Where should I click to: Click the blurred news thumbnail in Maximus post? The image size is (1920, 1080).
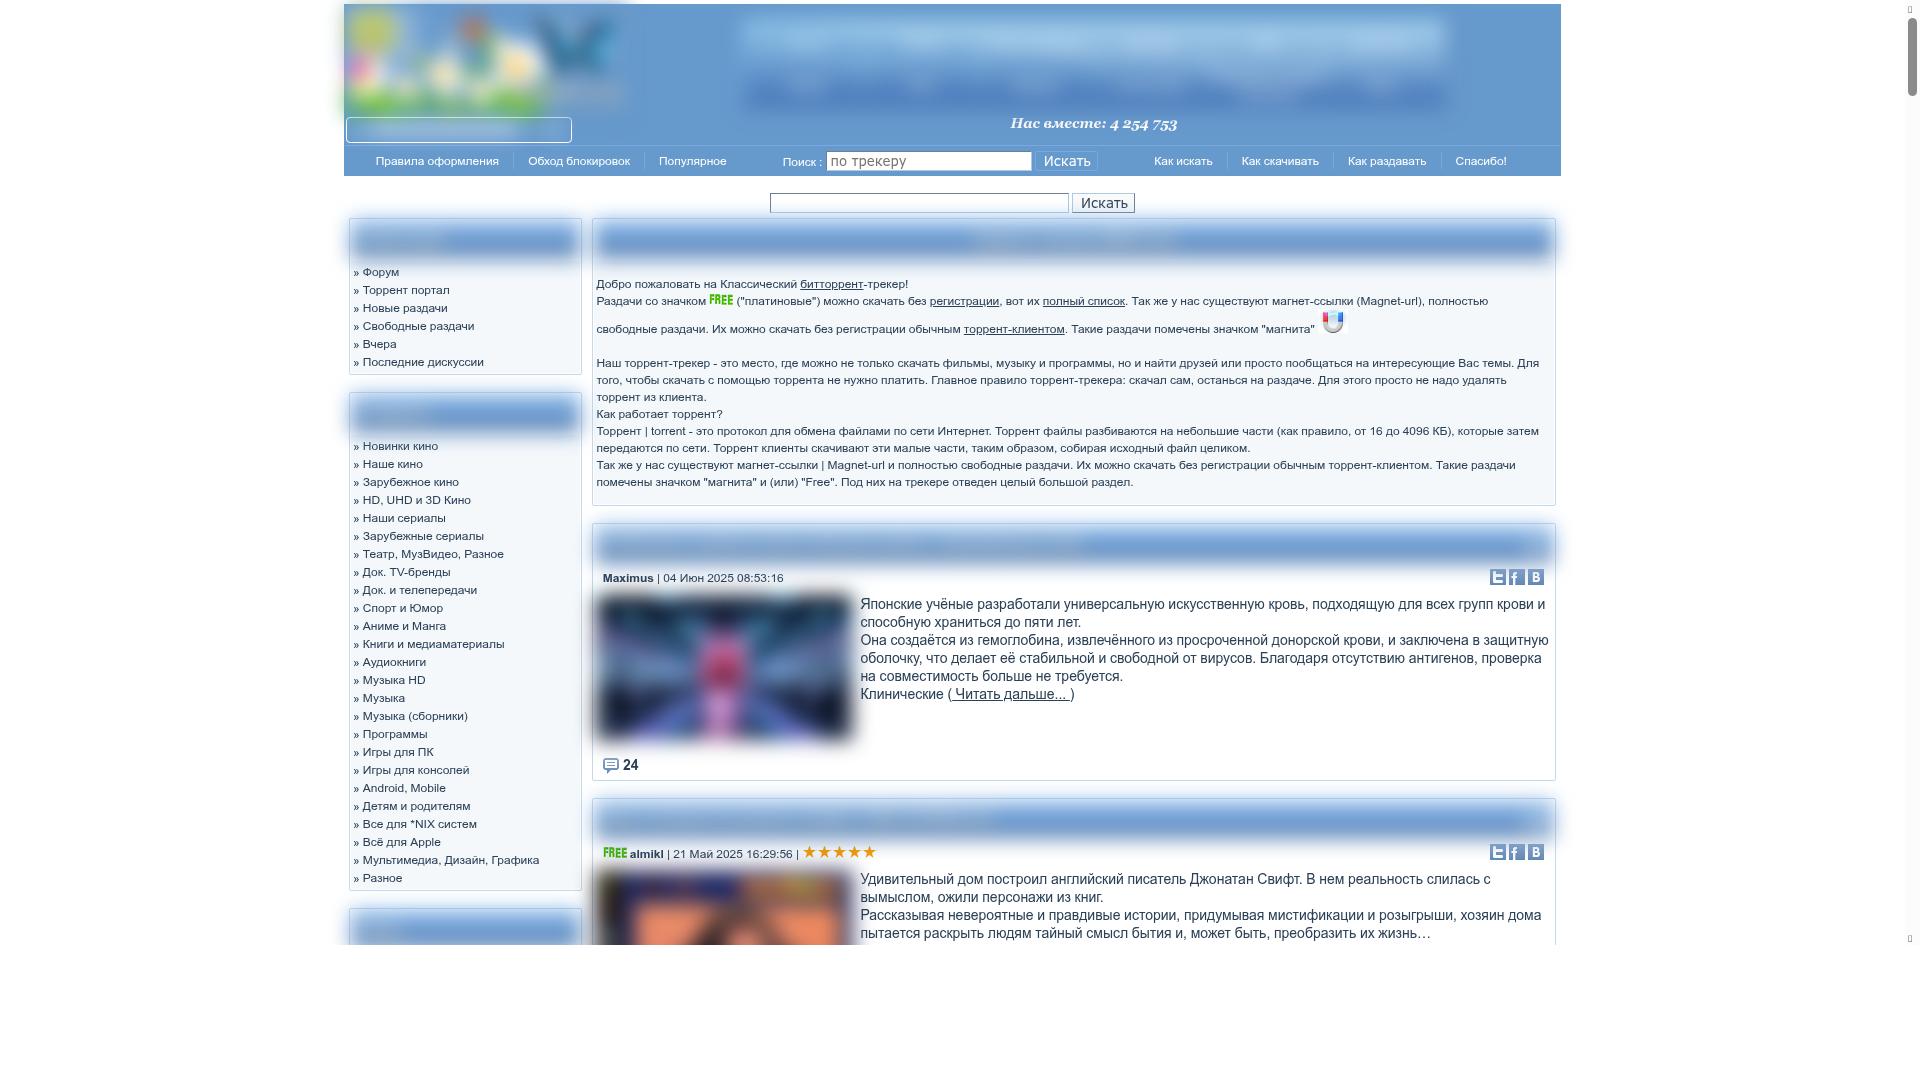point(723,667)
